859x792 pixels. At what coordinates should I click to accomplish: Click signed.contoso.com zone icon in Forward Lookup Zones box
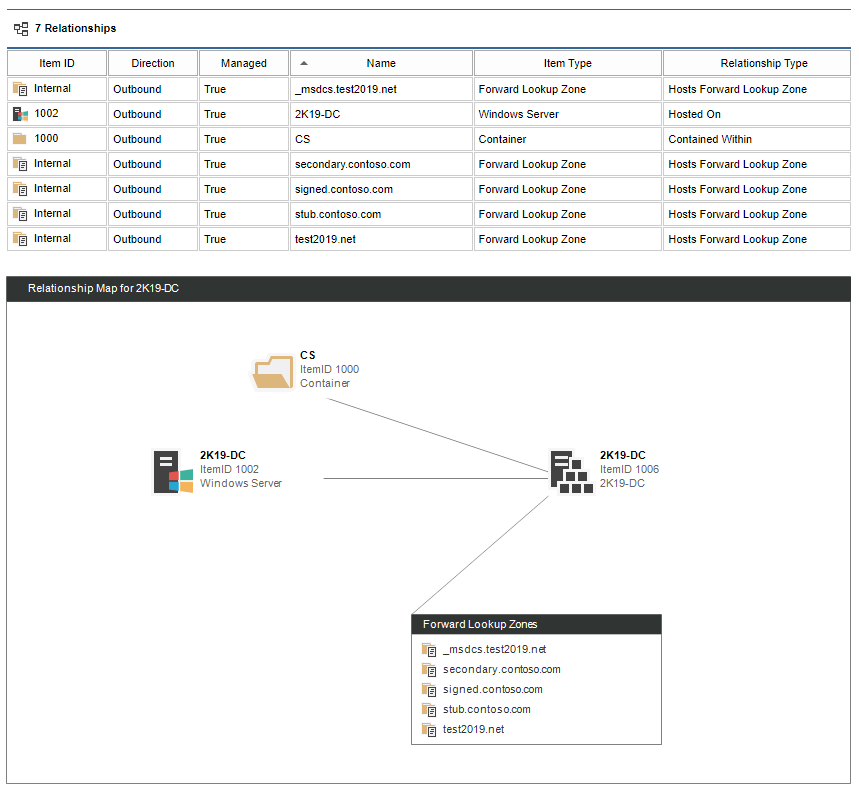[x=430, y=690]
